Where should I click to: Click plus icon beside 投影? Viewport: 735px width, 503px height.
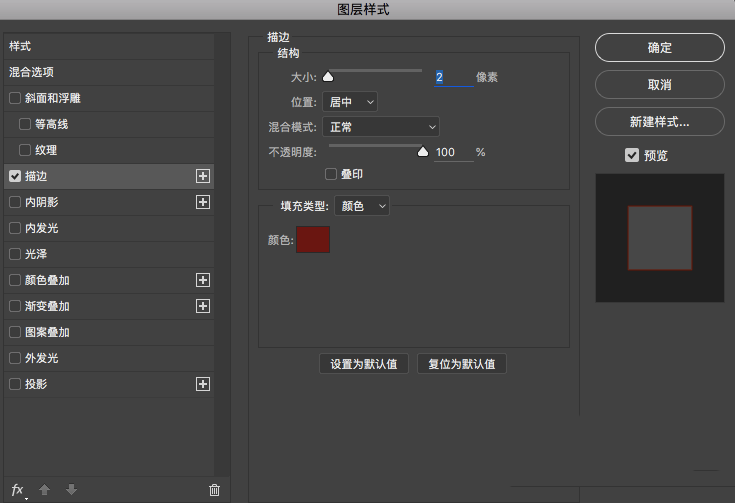coord(203,384)
